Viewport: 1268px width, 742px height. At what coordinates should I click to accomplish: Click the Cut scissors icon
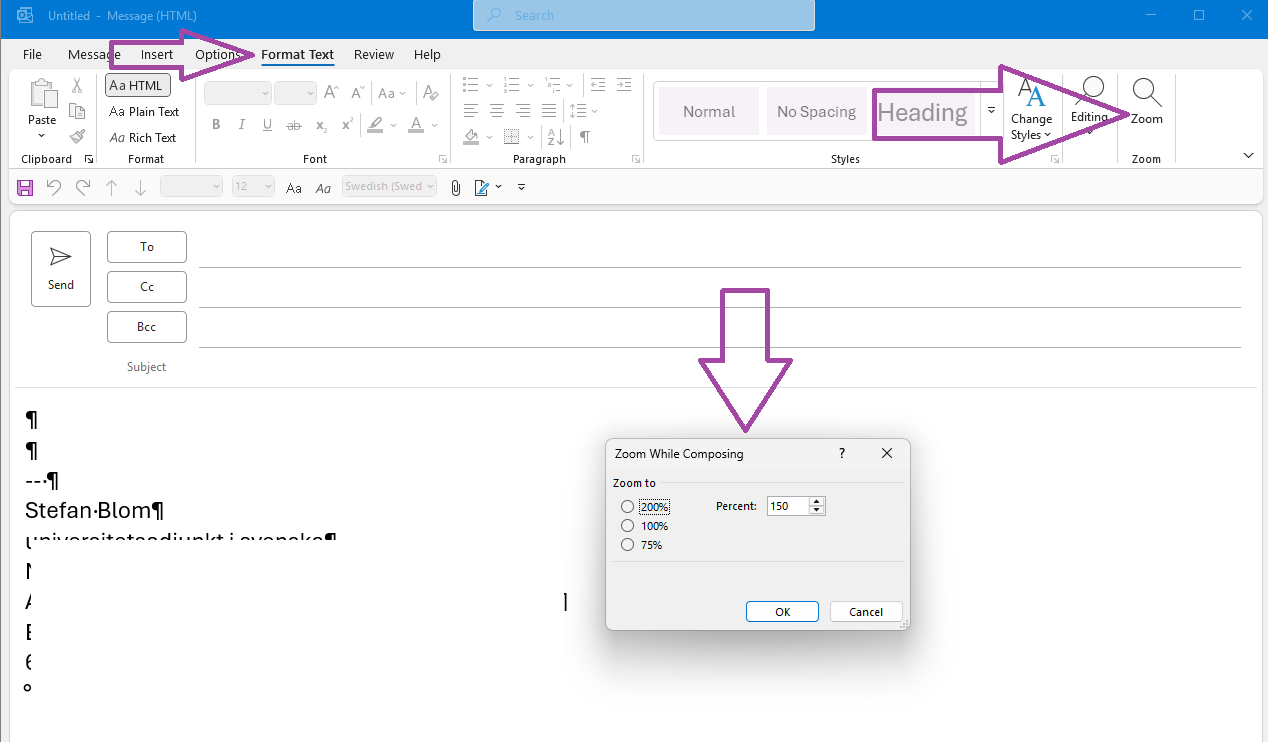(x=77, y=86)
